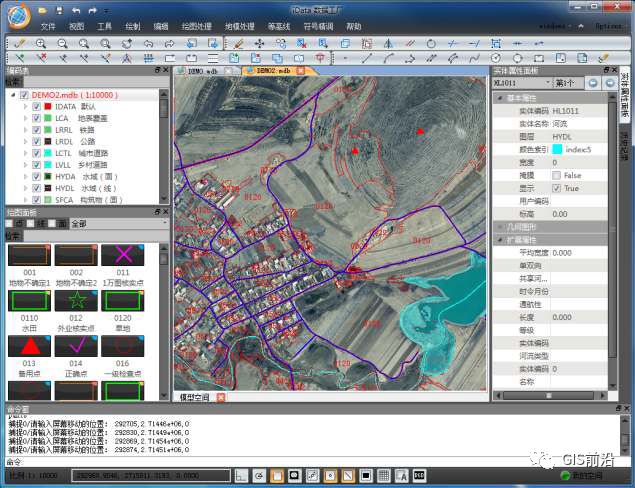This screenshot has height=488, width=635.
Task: Uncheck the 显示 True checkbox
Action: [557, 188]
